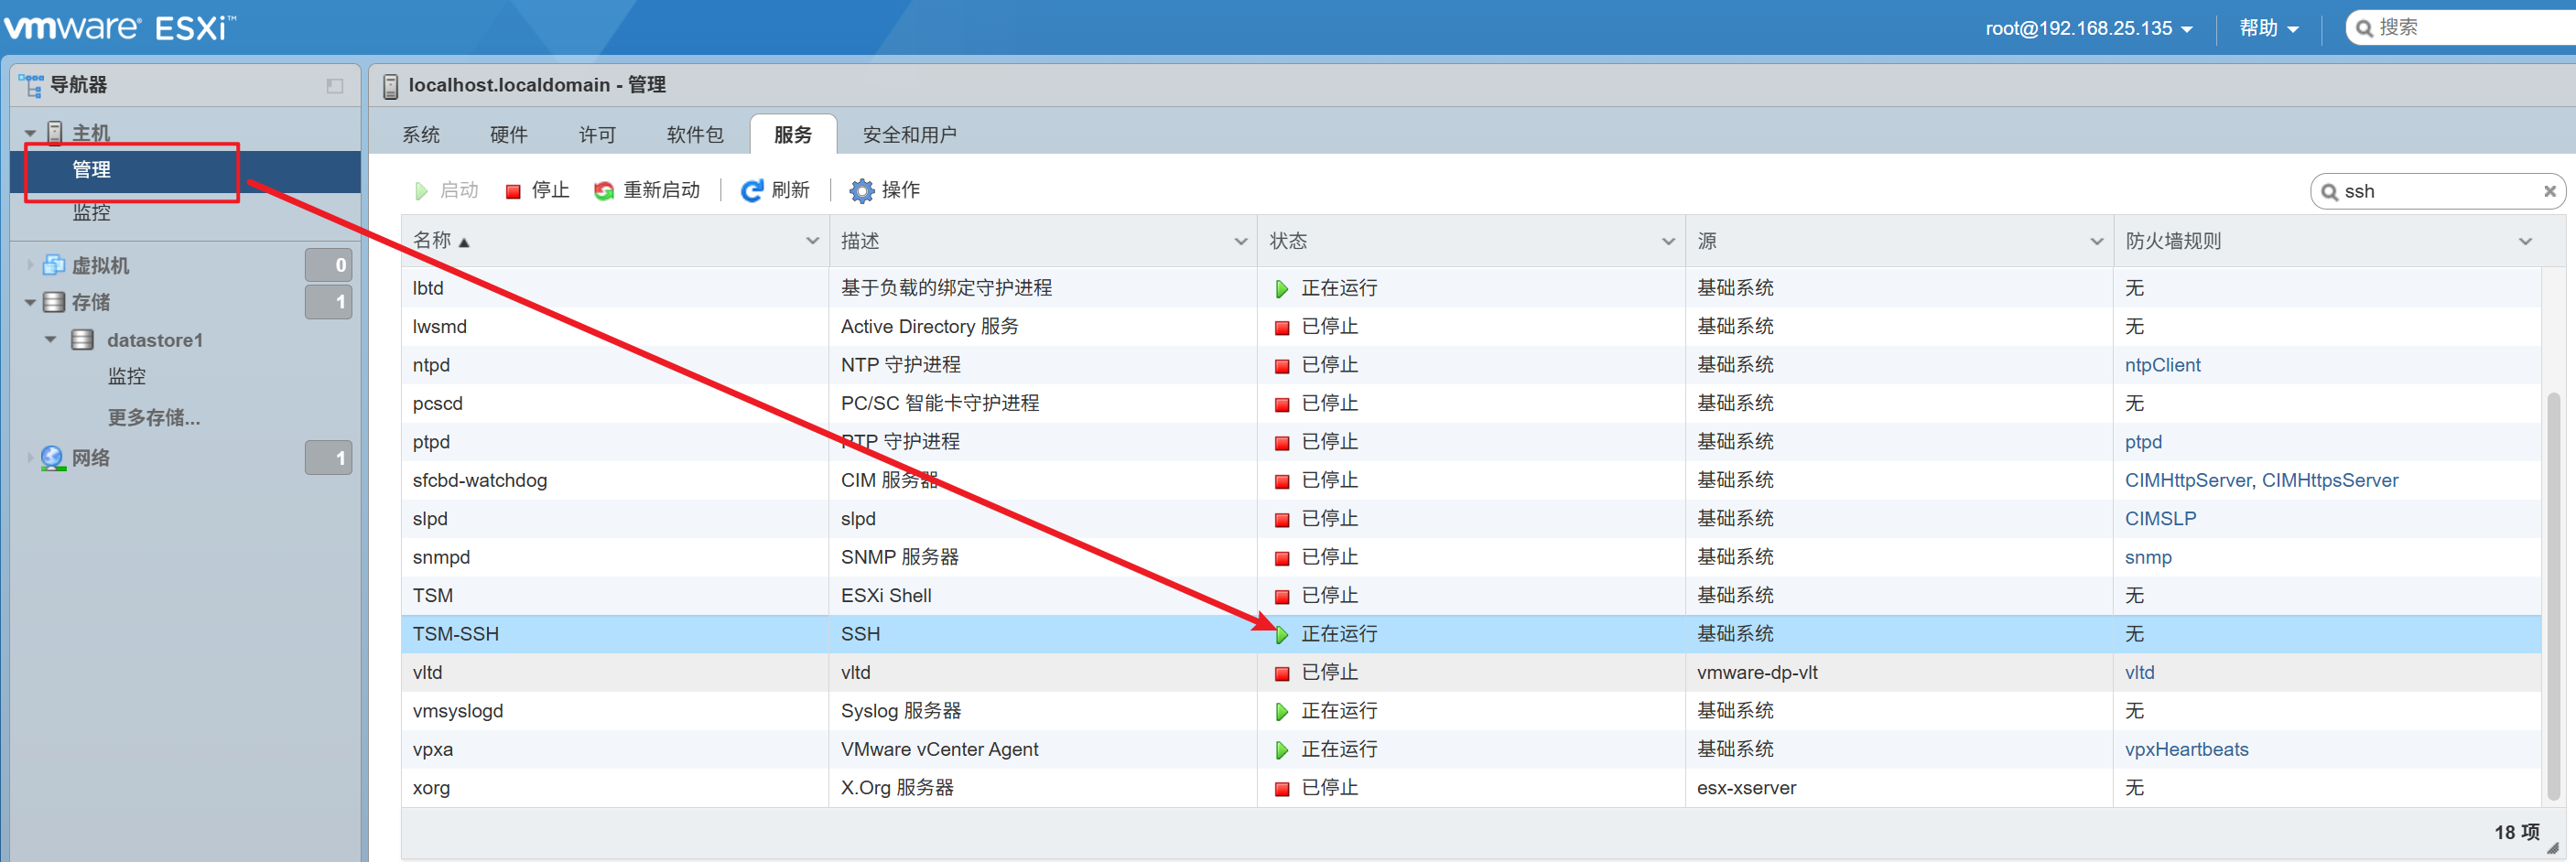
Task: Open the vpxHeartbeats firewall rule link
Action: coord(2186,749)
